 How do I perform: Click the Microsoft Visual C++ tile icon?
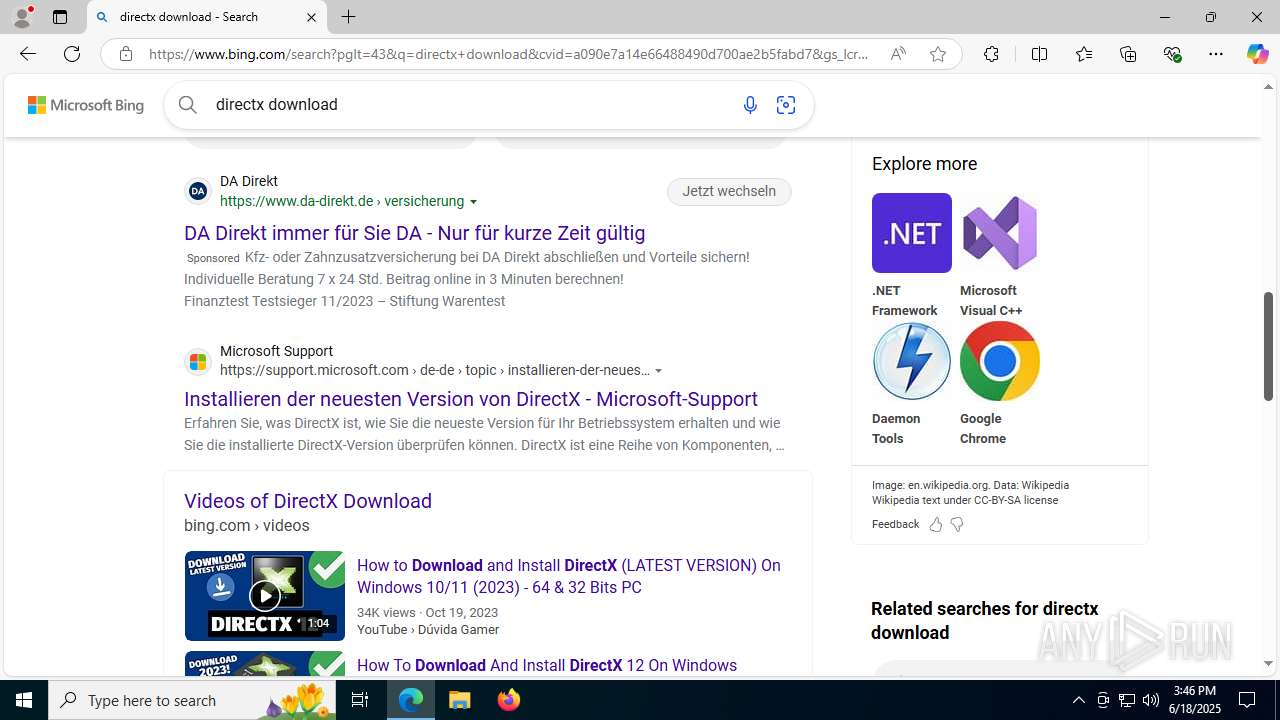[x=1000, y=233]
